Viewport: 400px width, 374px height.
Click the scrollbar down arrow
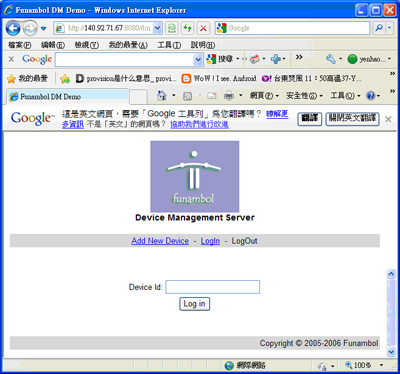pos(391,351)
